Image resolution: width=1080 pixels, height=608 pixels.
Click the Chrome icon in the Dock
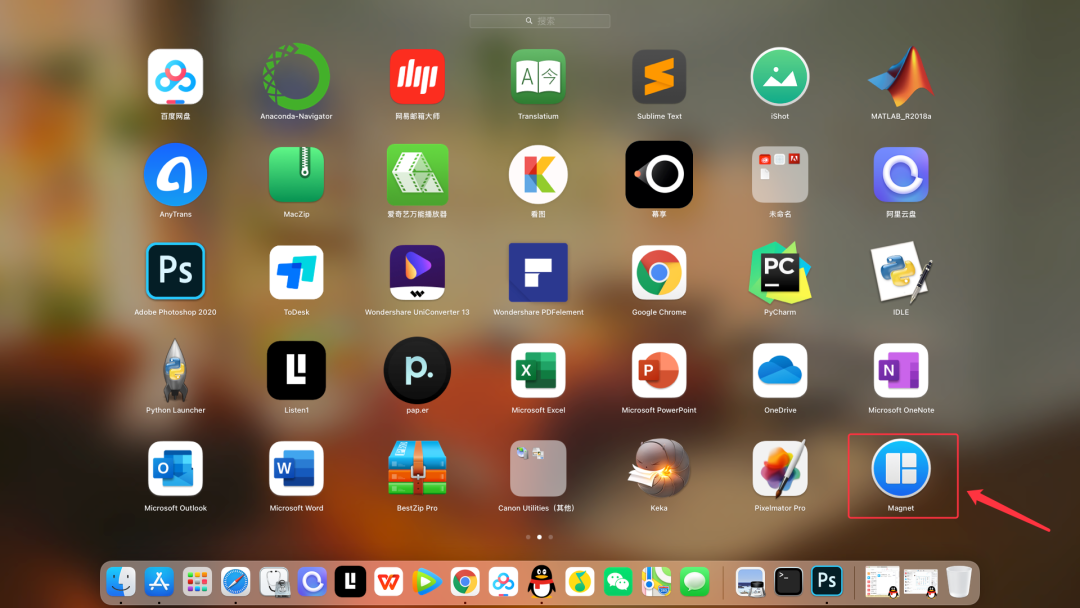(x=465, y=582)
